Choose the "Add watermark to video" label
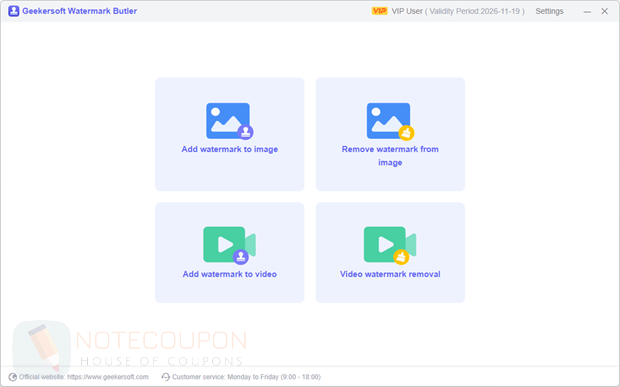This screenshot has height=387, width=620. (230, 274)
